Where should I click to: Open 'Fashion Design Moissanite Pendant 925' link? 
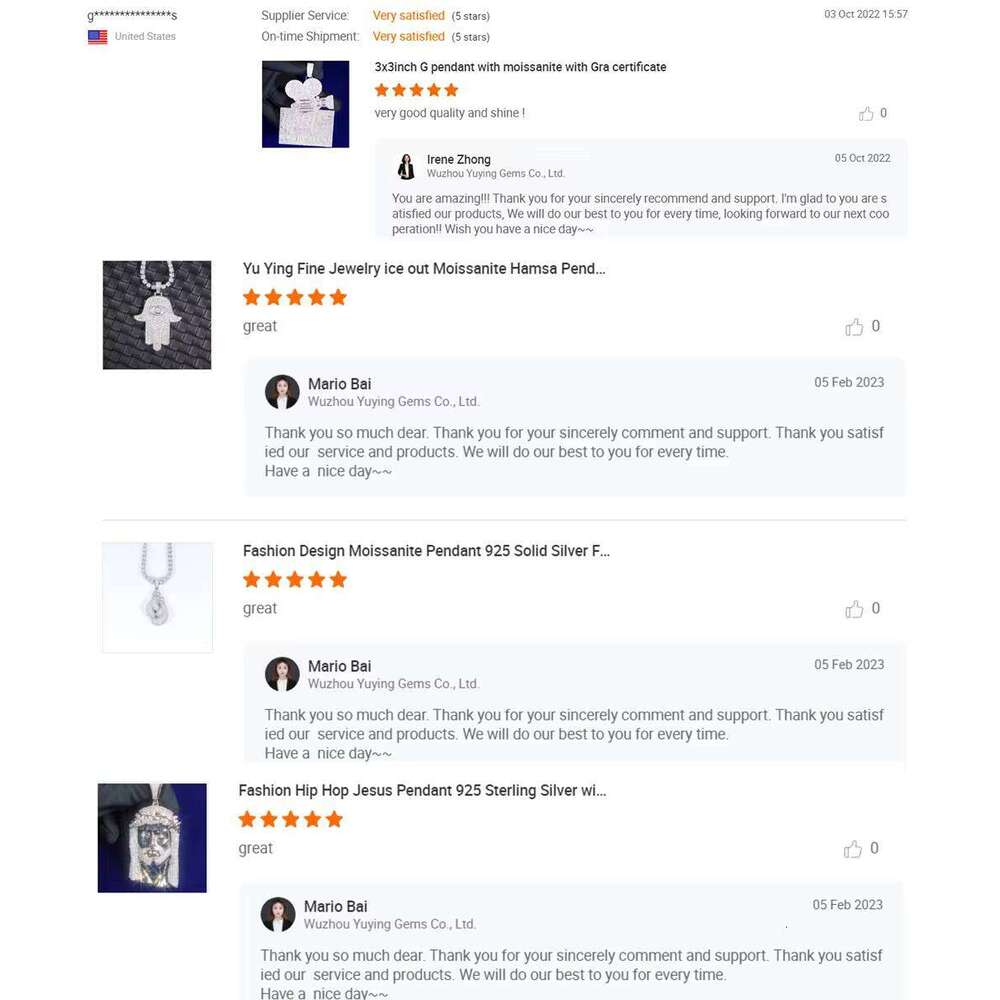[x=426, y=551]
